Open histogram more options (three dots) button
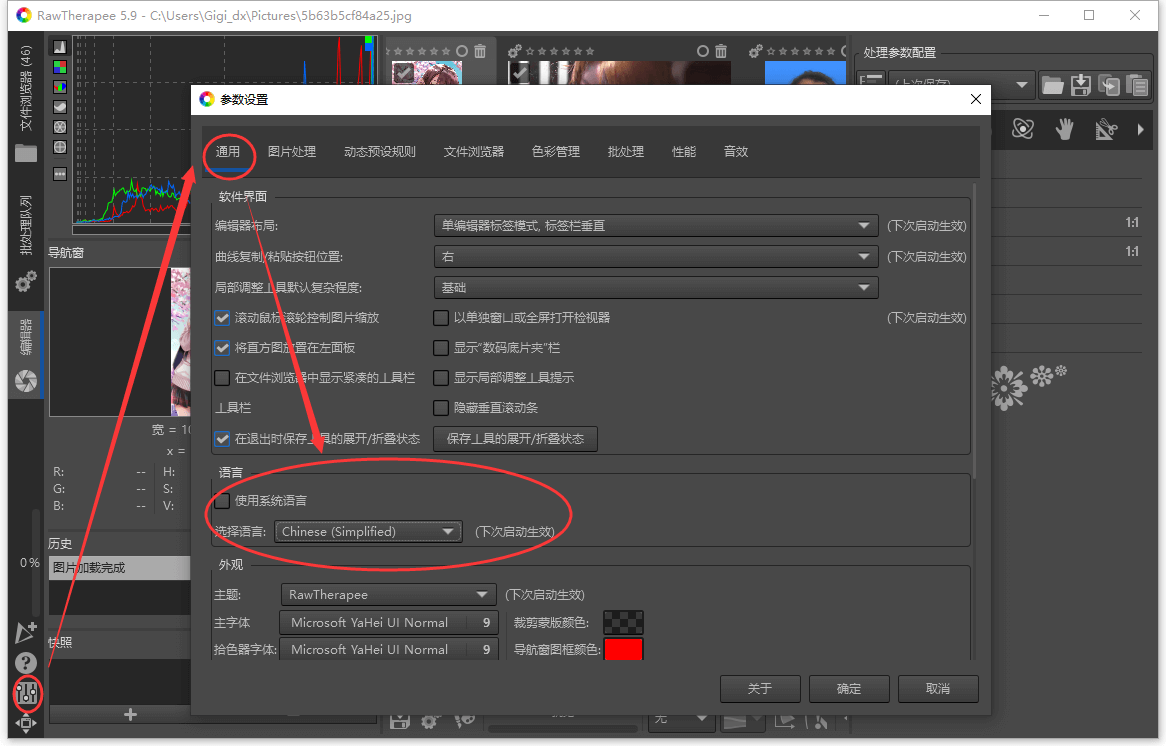Screen dimensions: 1166x746 59,174
